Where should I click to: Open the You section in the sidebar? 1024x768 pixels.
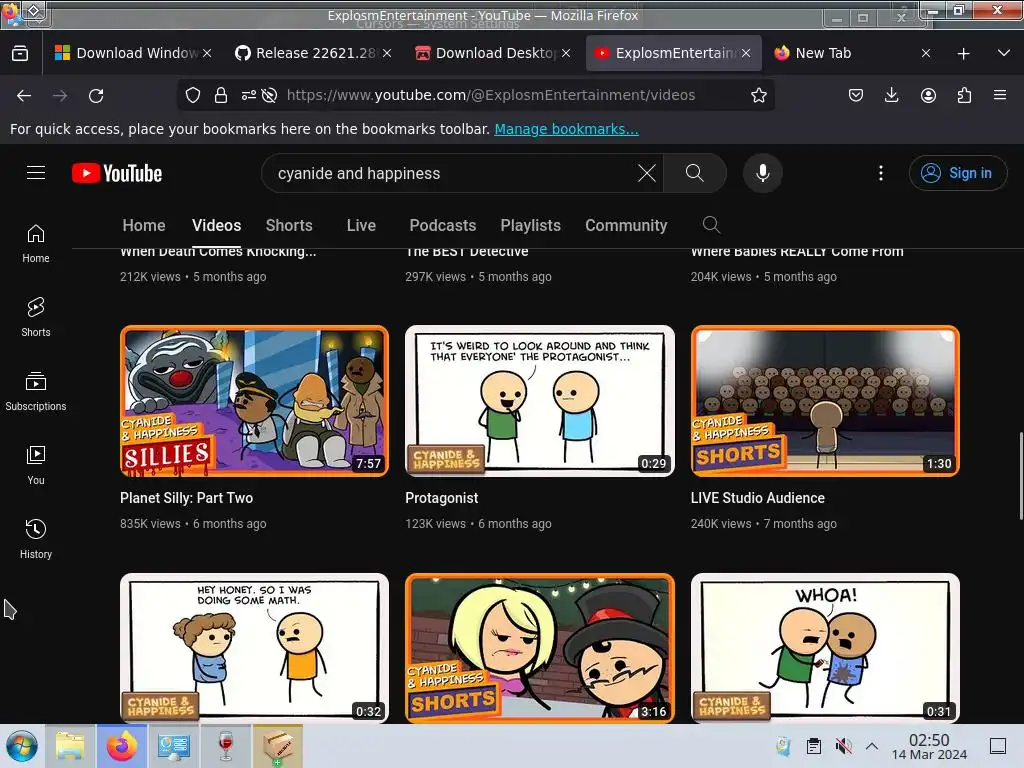coord(36,466)
